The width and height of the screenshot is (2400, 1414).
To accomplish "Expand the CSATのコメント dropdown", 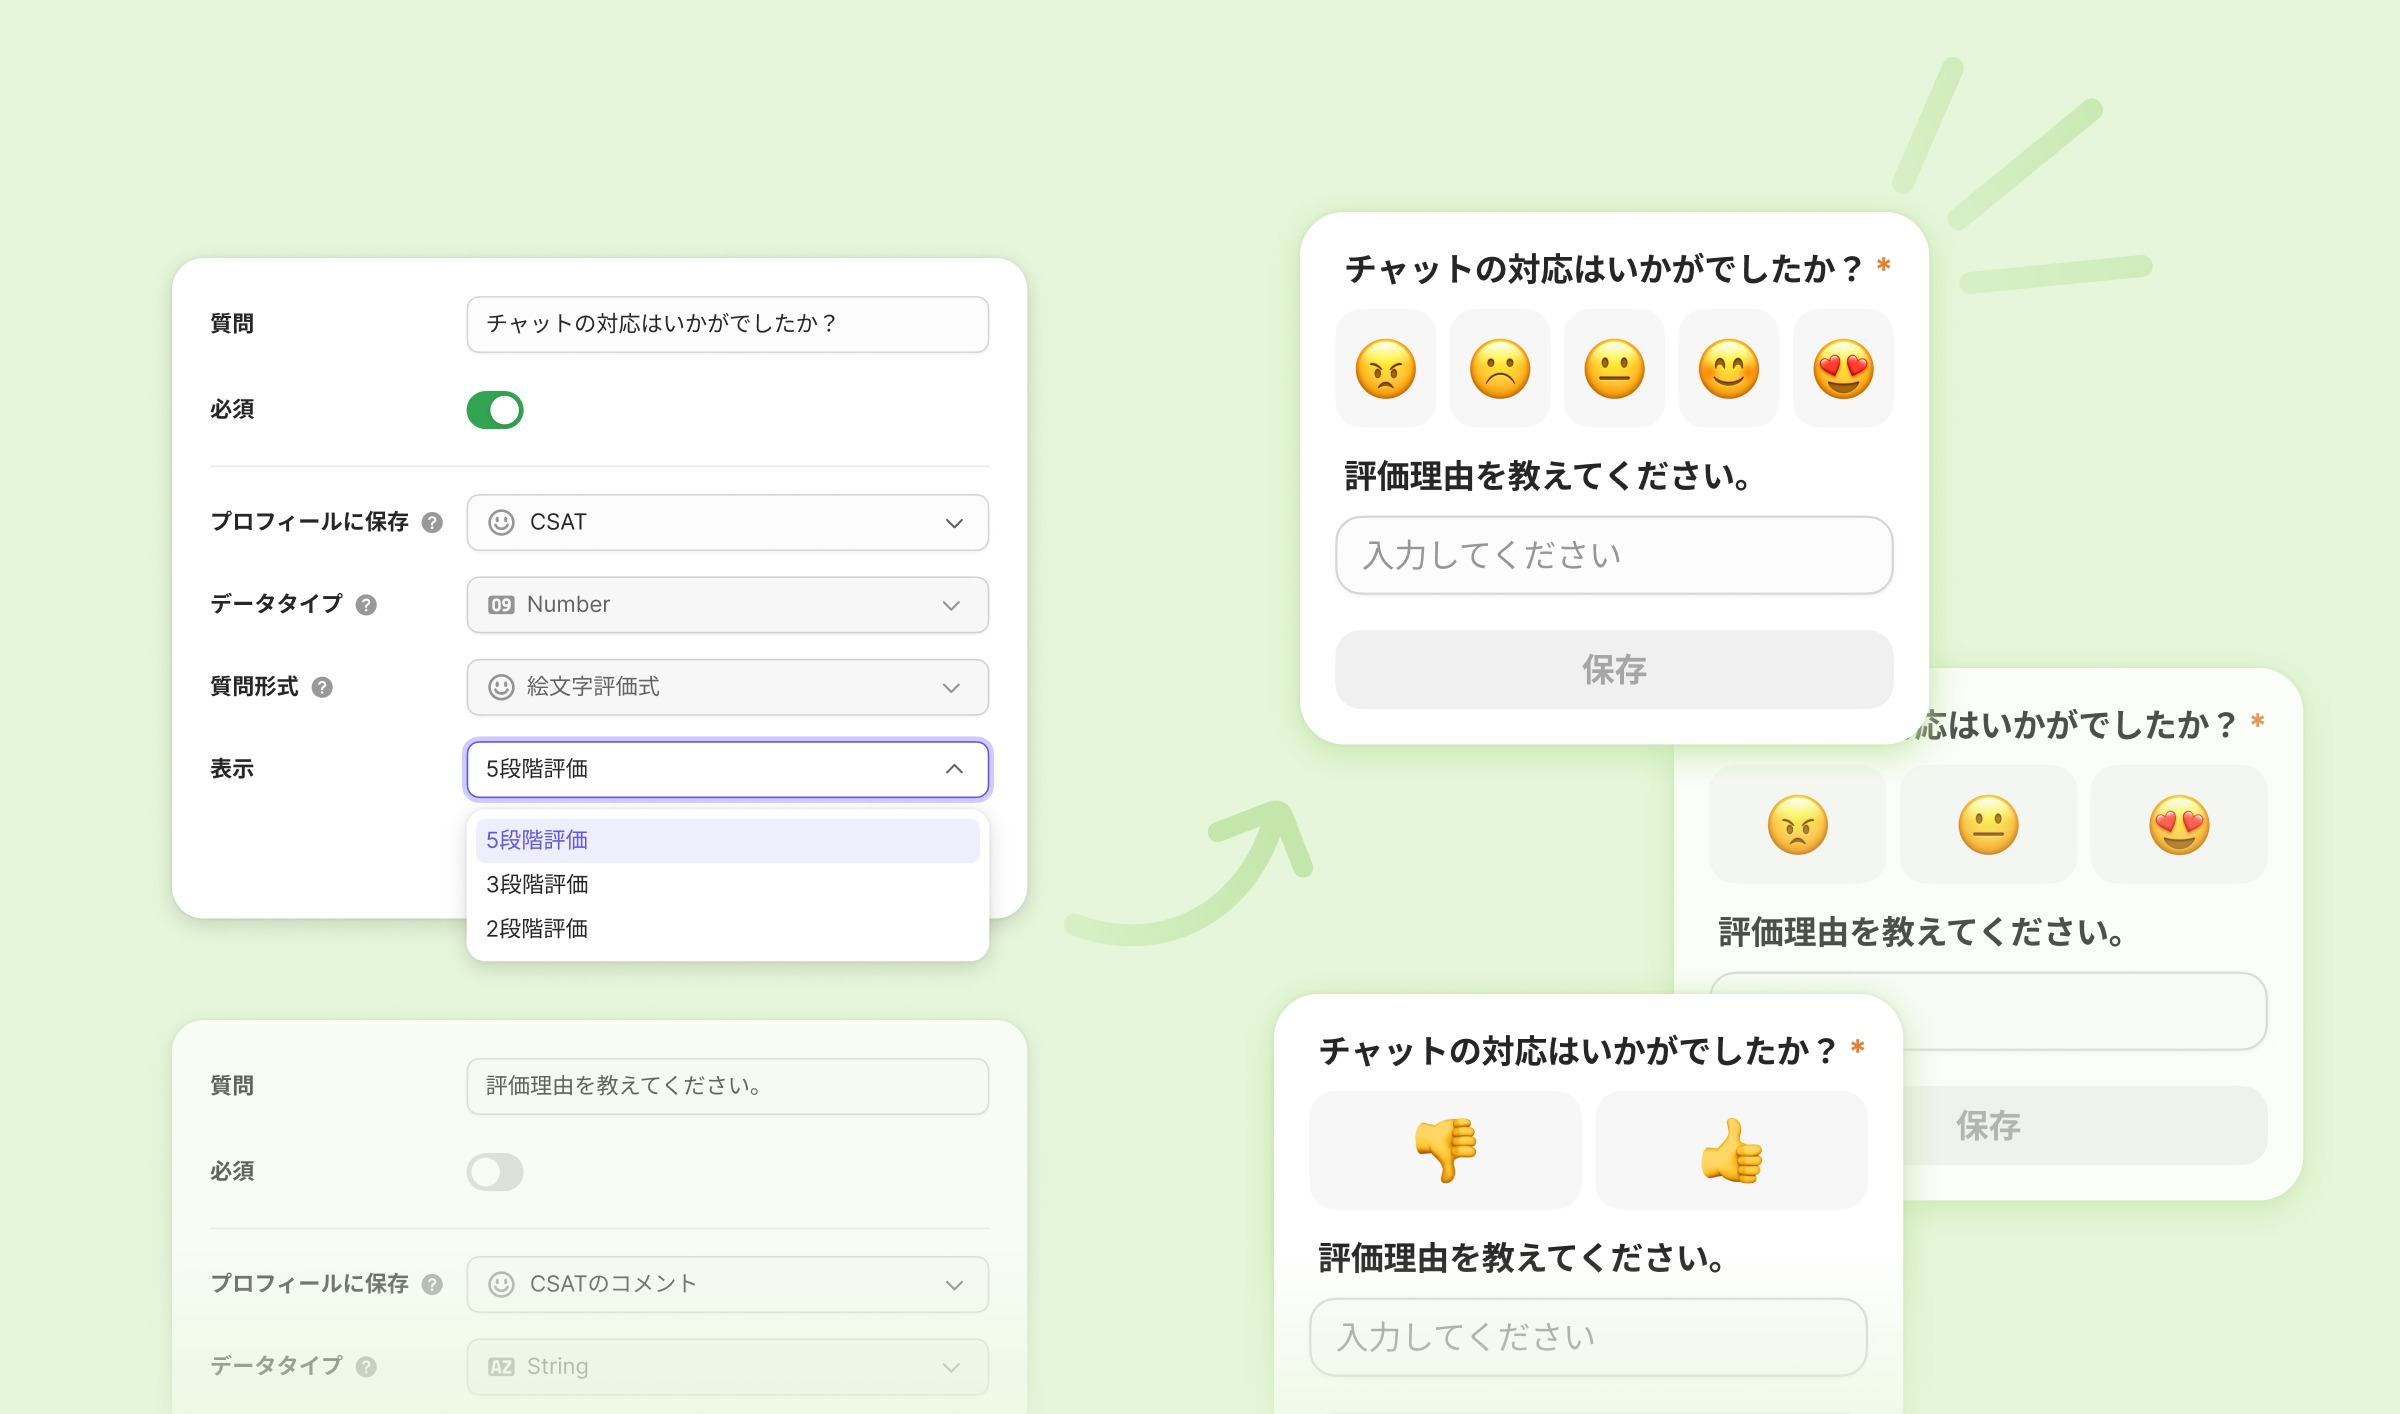I will [x=727, y=1284].
